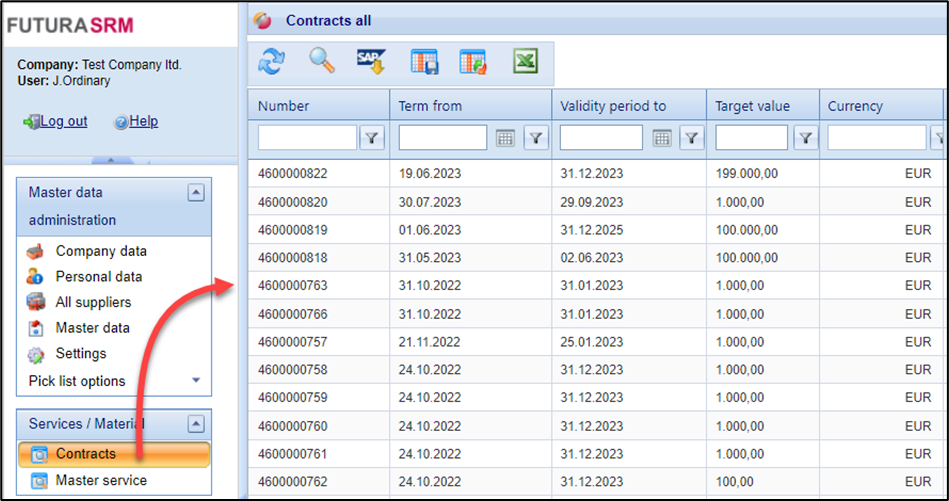Open the calendar picker for Term from
The width and height of the screenshot is (949, 501).
tap(505, 139)
